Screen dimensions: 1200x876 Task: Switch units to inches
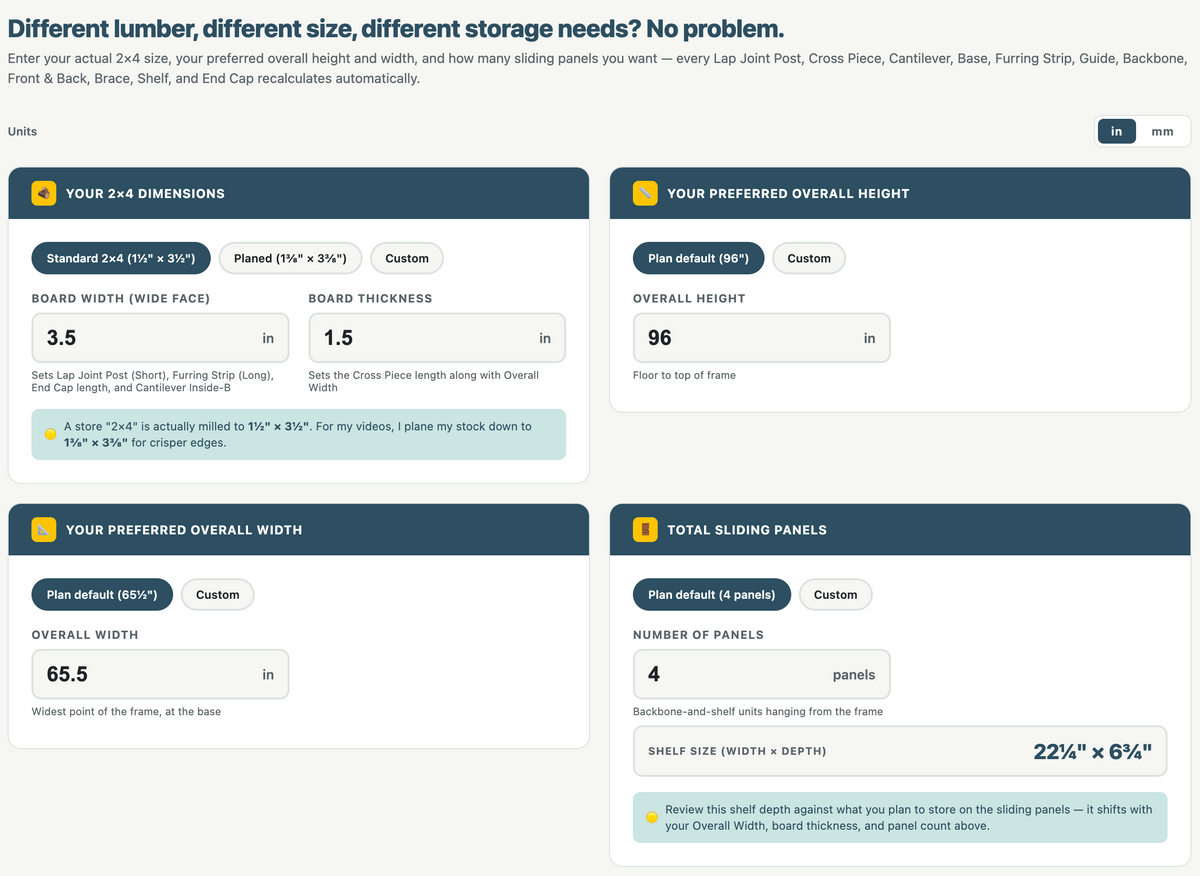coord(1117,131)
